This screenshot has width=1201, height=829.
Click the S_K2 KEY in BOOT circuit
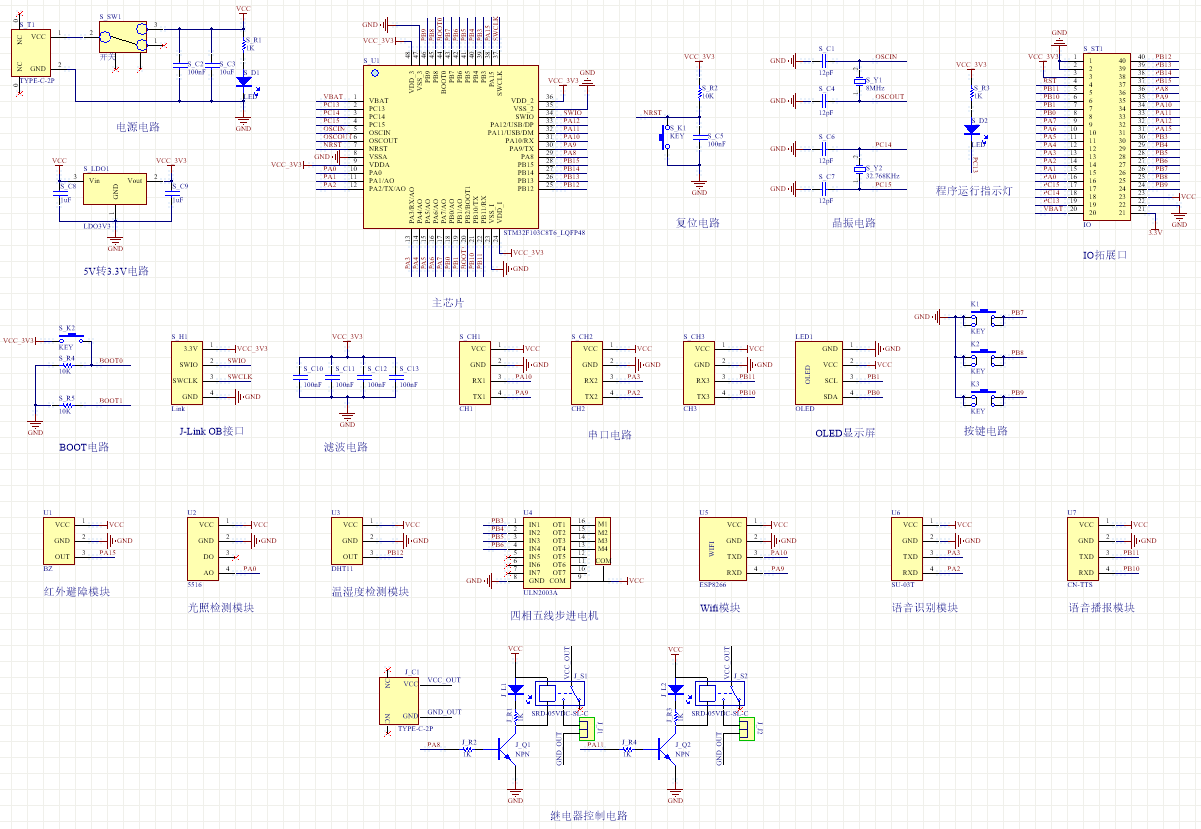69,338
